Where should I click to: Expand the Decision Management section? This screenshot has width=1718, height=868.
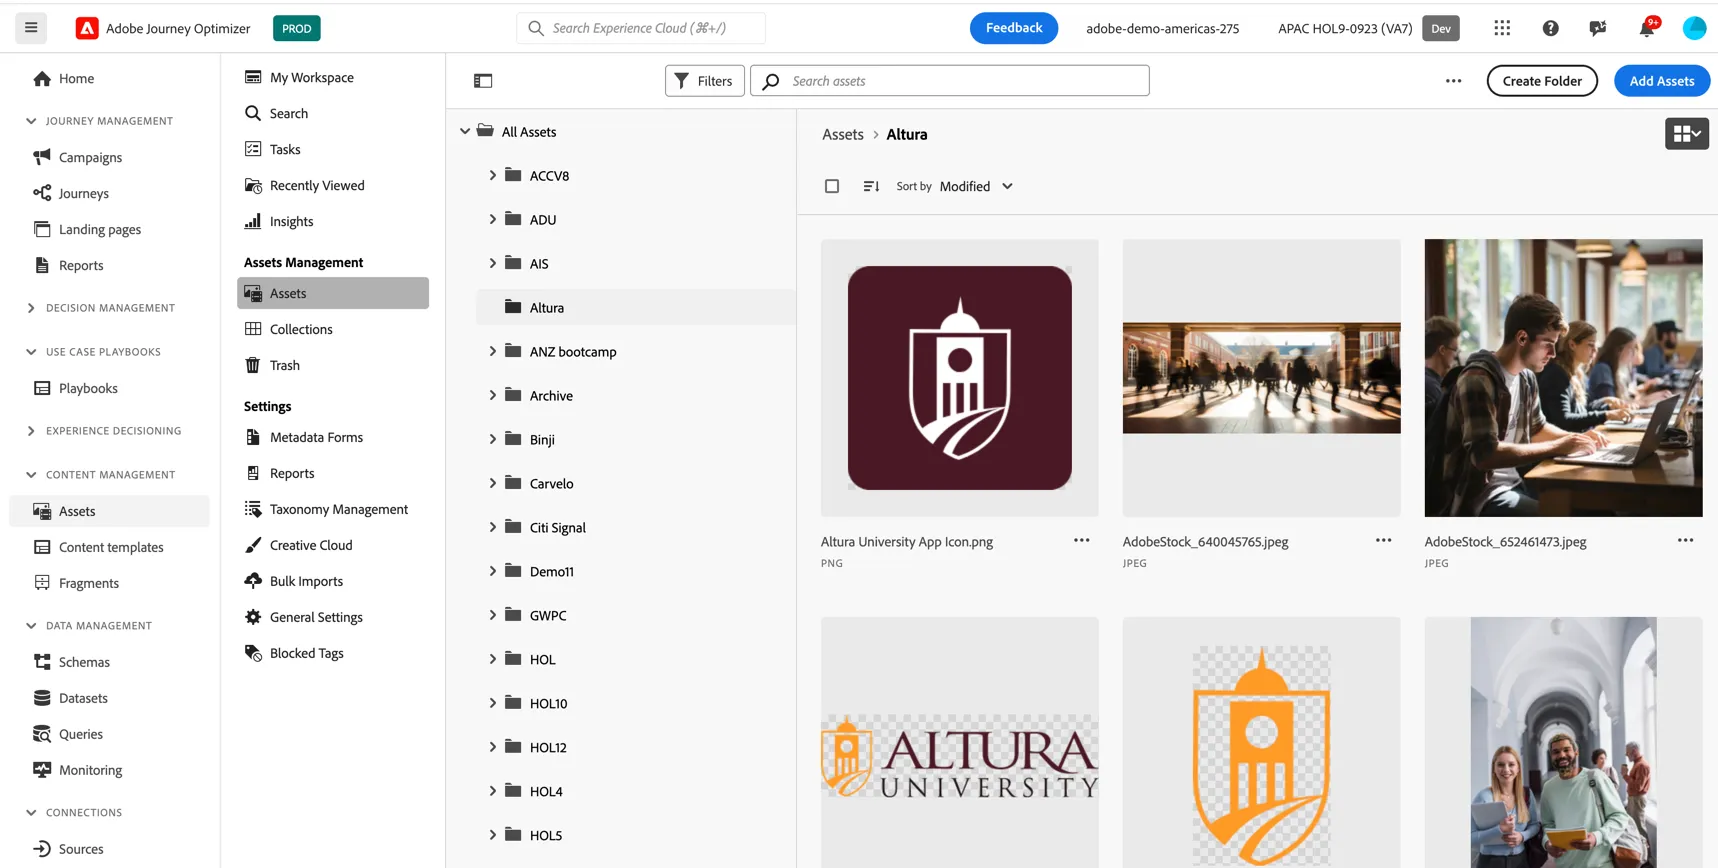pyautogui.click(x=31, y=308)
